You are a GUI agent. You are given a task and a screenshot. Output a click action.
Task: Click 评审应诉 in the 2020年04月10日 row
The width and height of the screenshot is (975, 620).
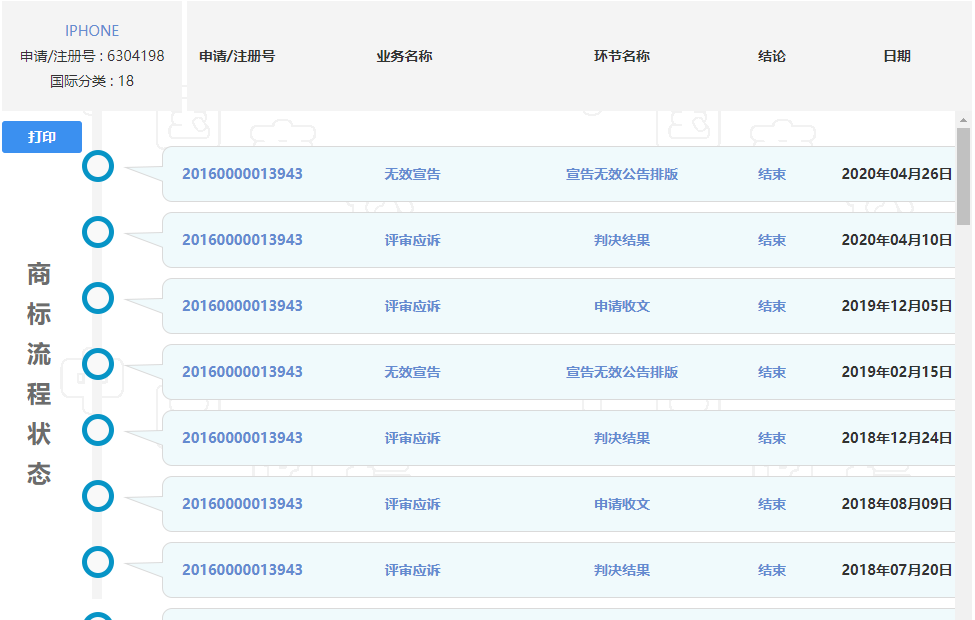[x=412, y=240]
